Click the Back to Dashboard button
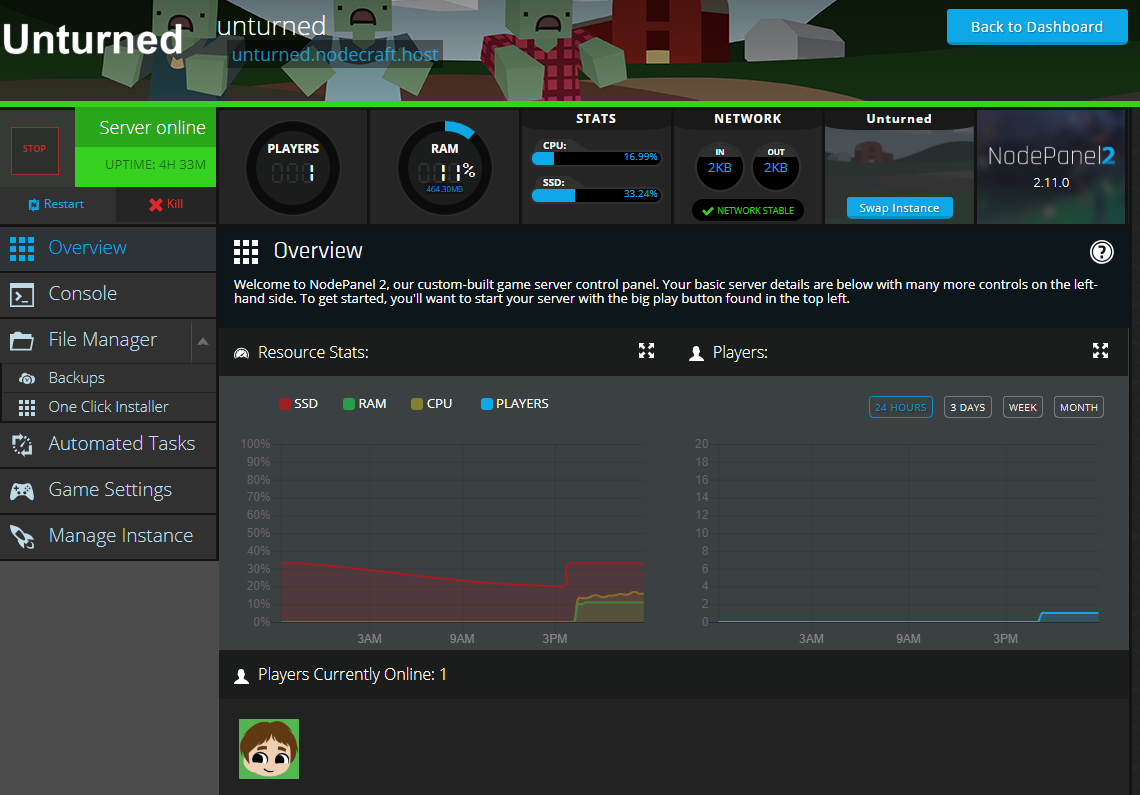This screenshot has height=795, width=1140. tap(1036, 27)
